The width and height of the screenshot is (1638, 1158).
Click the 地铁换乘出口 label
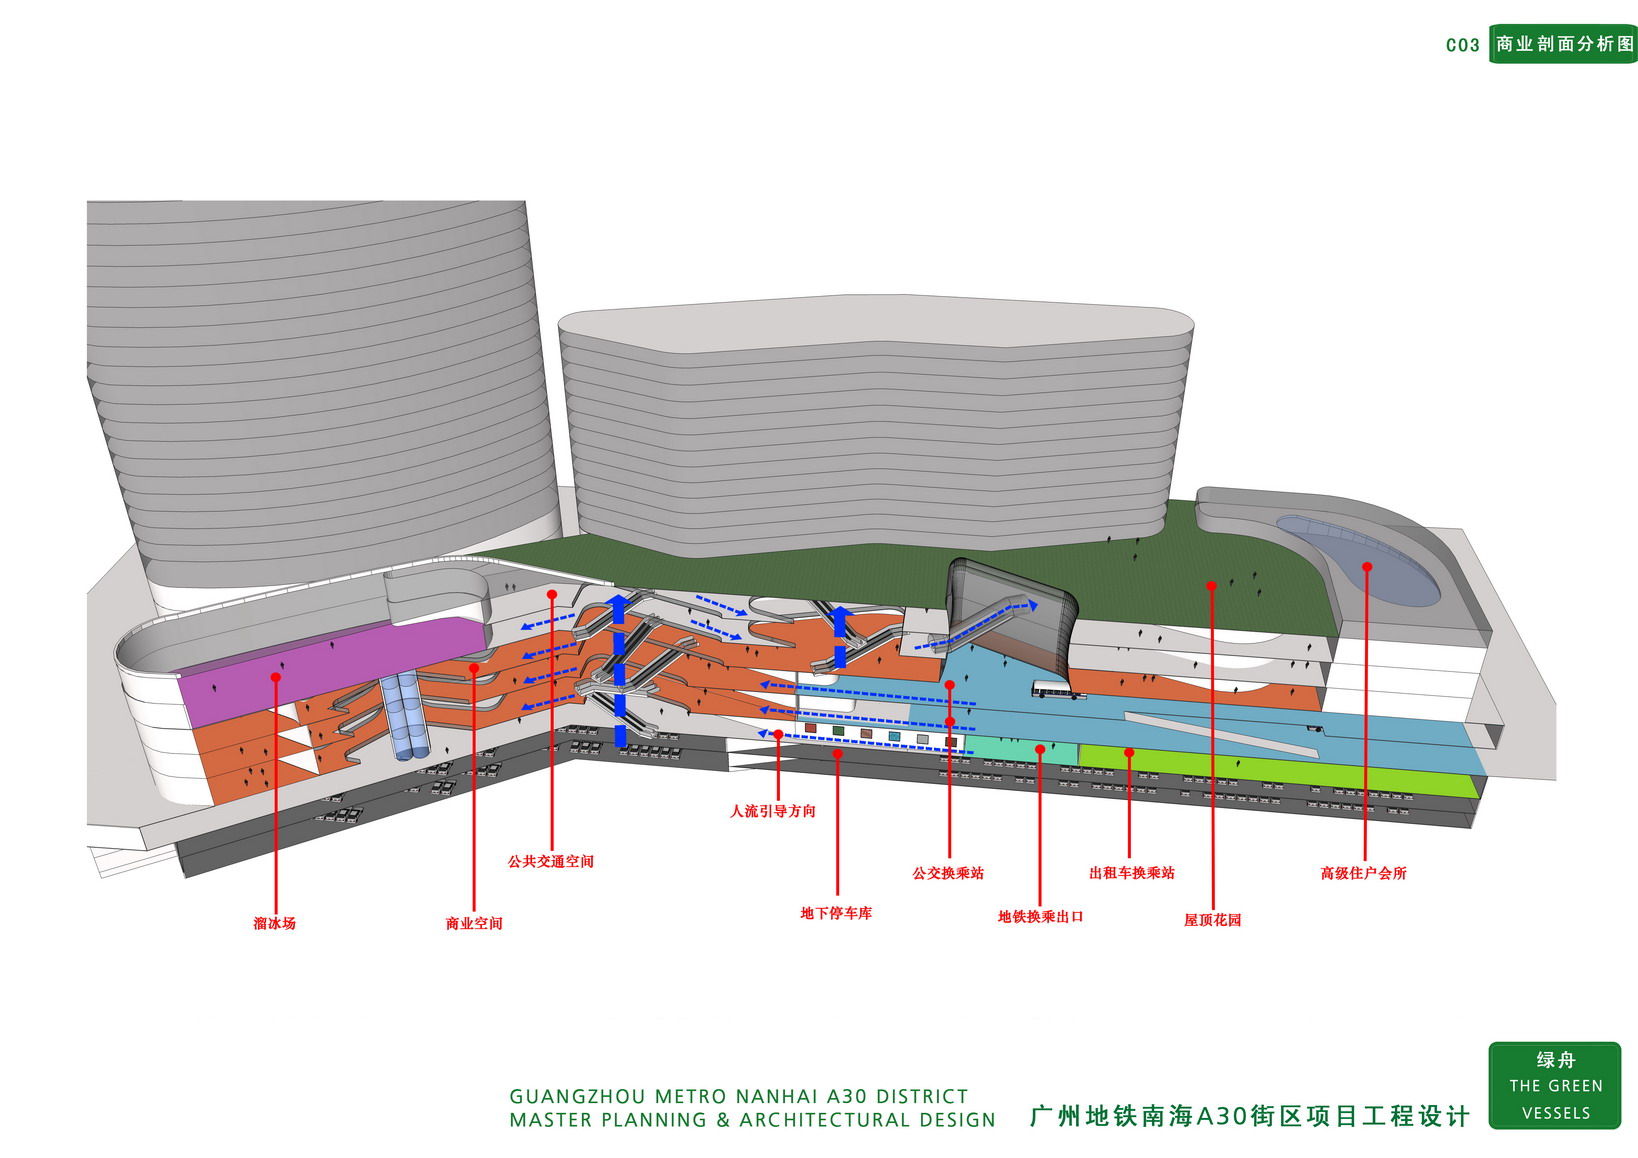click(x=1040, y=917)
